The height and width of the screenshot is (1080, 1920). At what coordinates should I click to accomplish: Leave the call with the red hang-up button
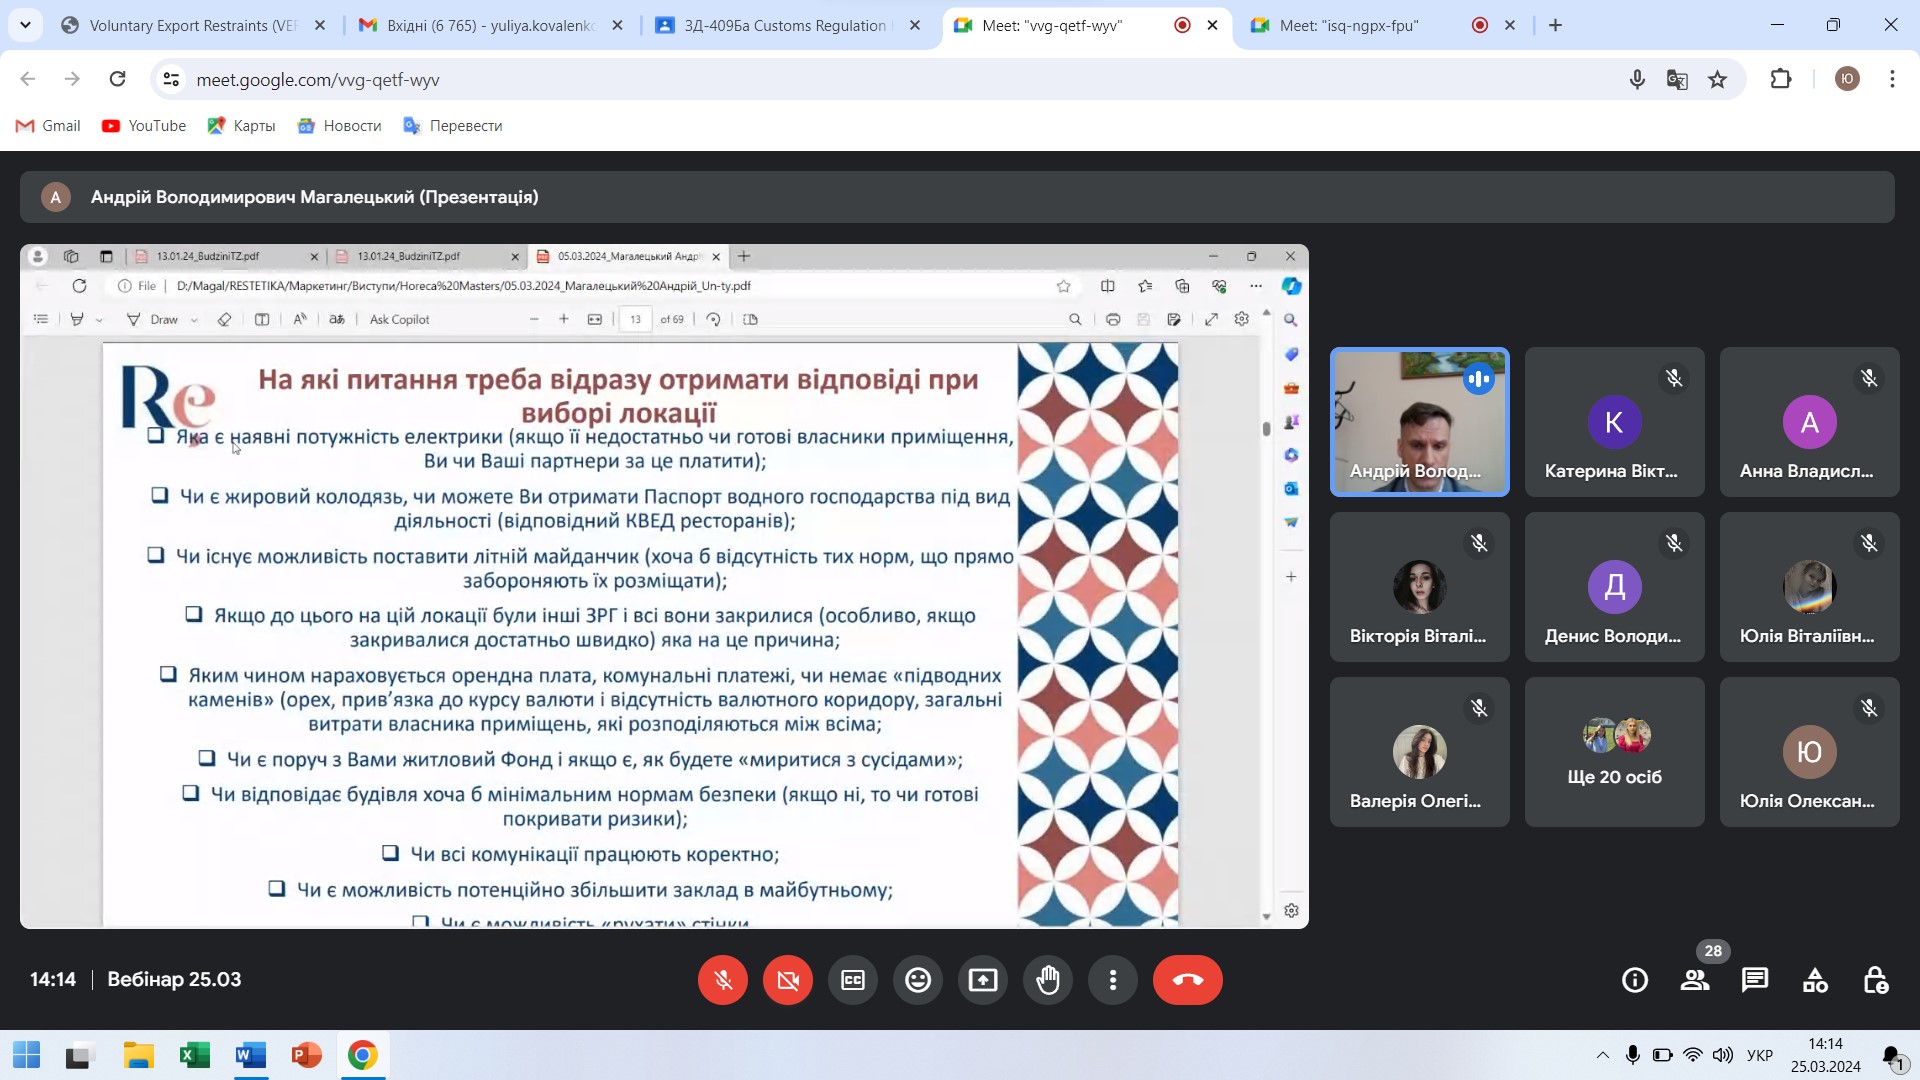(x=1187, y=980)
